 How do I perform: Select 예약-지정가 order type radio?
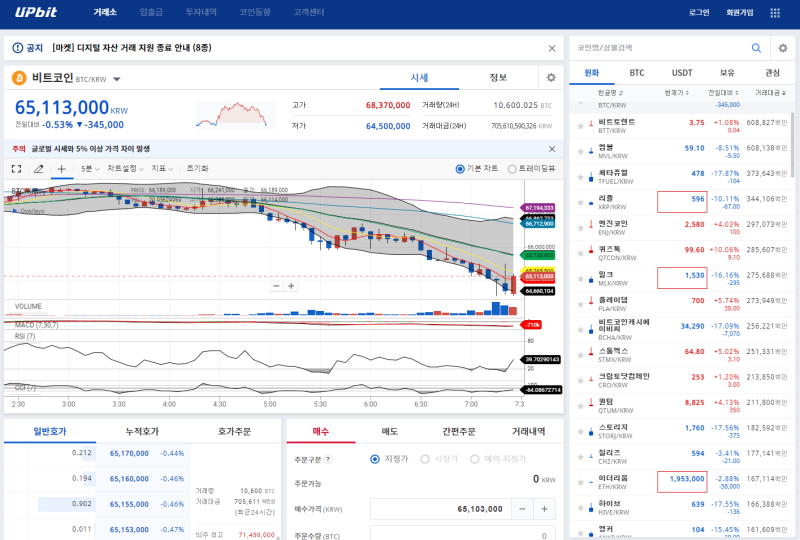click(474, 459)
